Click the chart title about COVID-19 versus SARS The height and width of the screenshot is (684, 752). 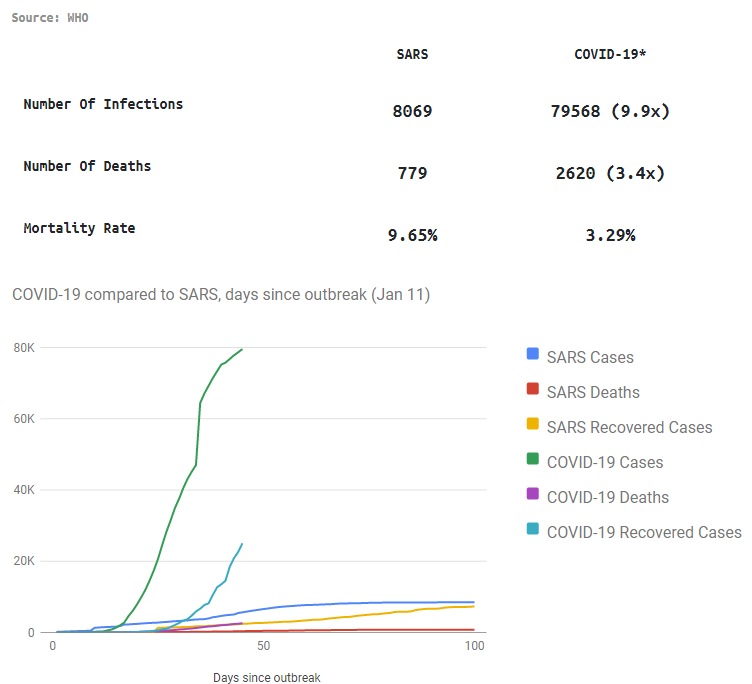[x=221, y=295]
